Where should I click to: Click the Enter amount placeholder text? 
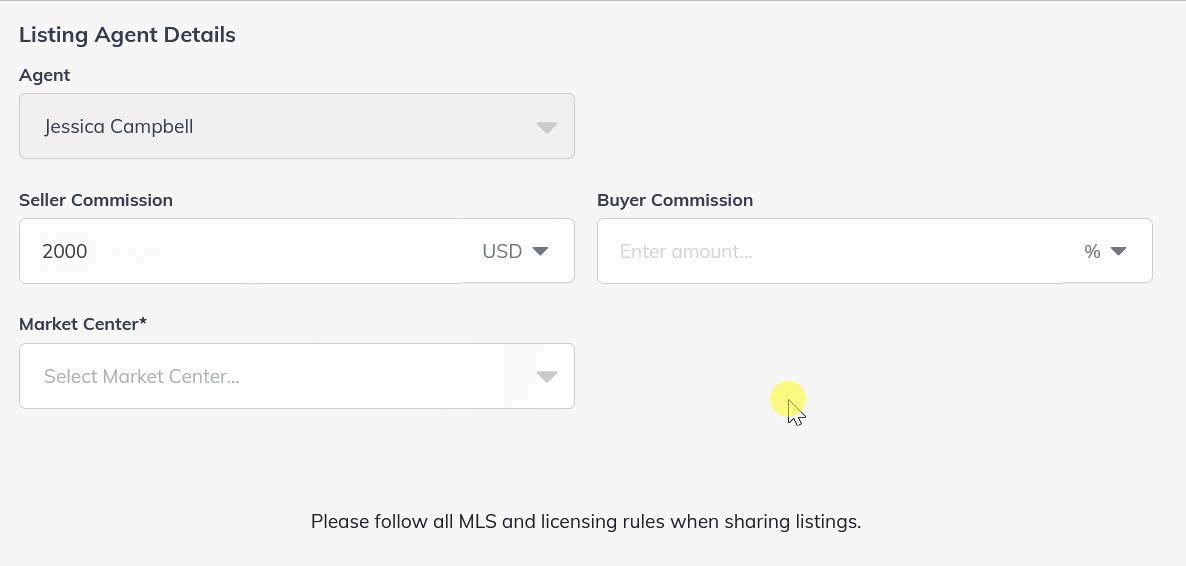tap(686, 251)
